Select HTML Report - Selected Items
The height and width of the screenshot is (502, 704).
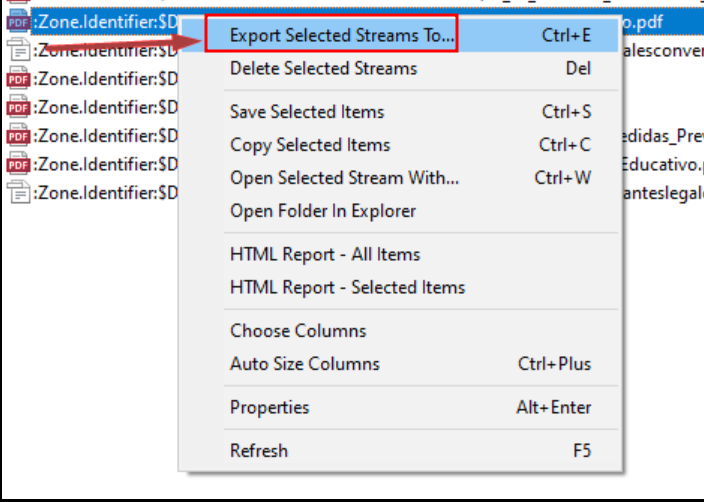click(x=347, y=287)
